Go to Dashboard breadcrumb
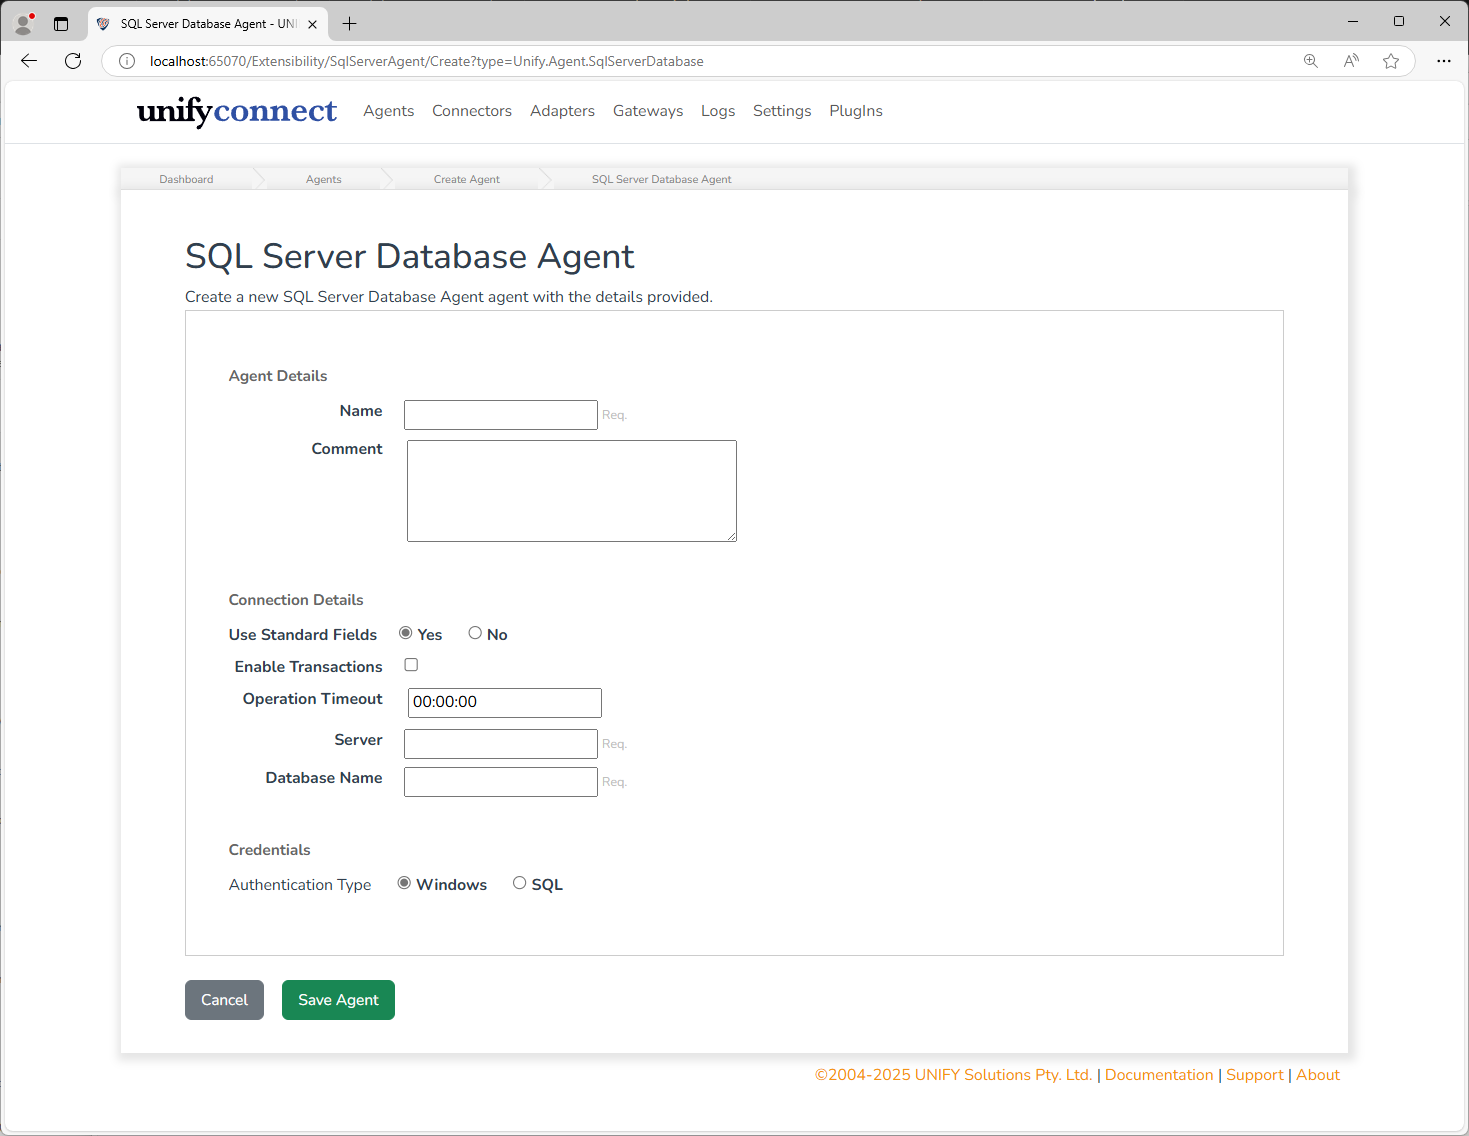 tap(186, 180)
